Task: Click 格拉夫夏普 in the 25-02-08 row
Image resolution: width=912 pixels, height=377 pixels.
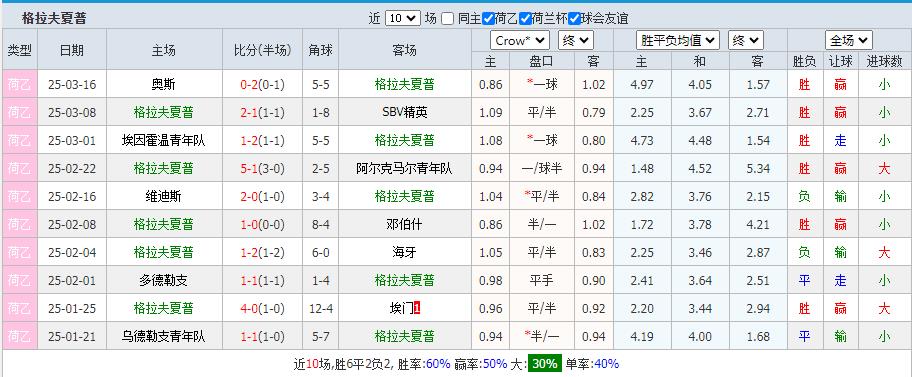Action: click(163, 224)
